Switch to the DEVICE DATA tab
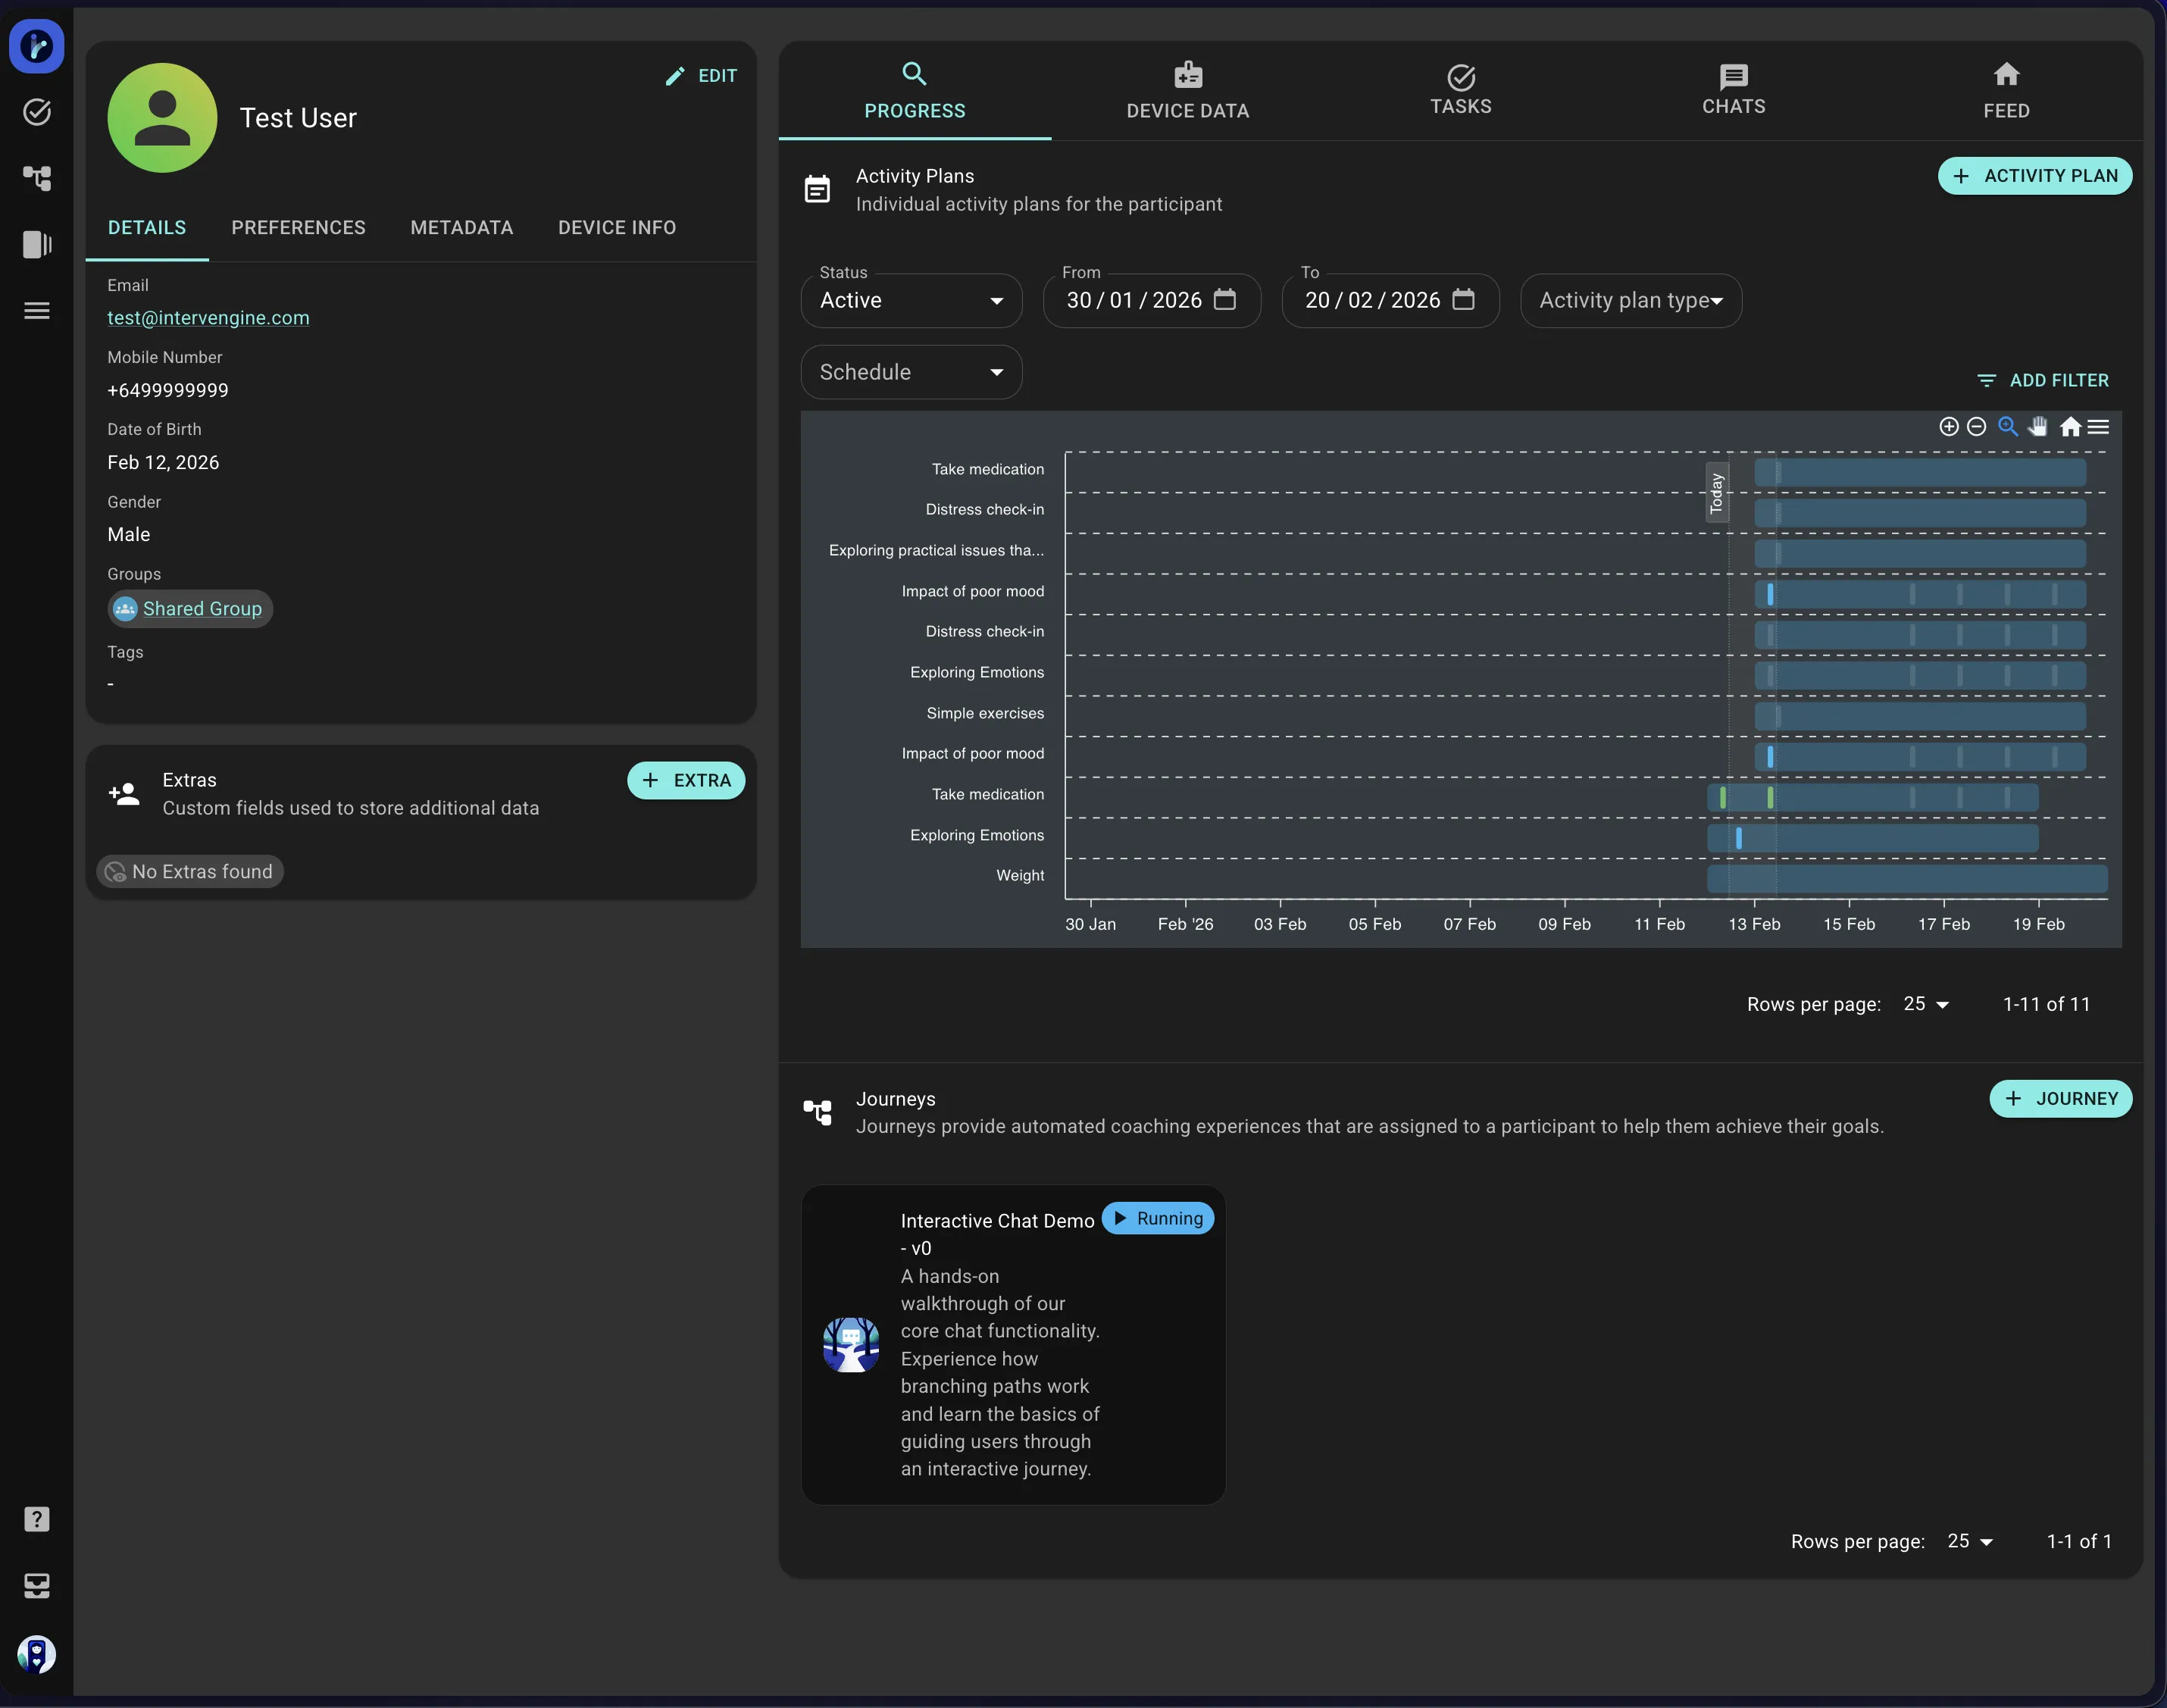Image resolution: width=2167 pixels, height=1708 pixels. (x=1187, y=92)
